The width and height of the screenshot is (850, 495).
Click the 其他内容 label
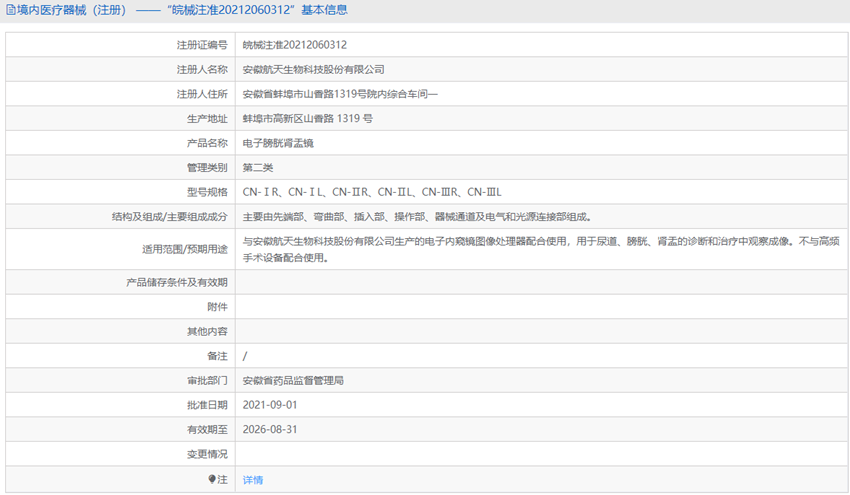pos(207,331)
